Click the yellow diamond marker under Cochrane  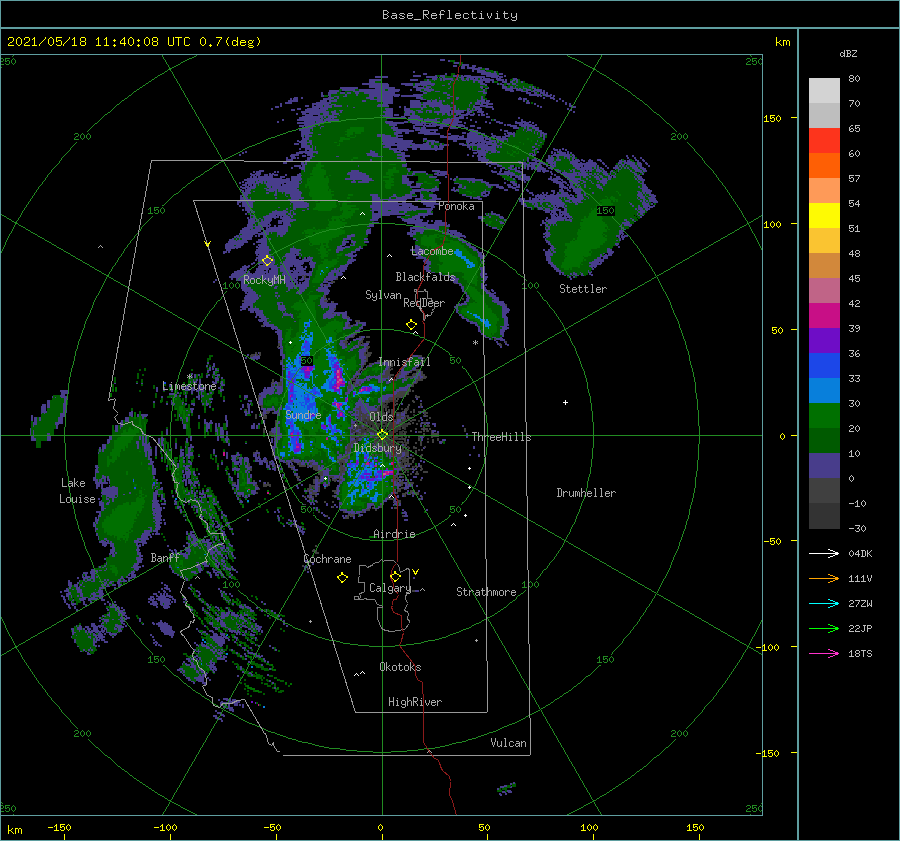342,578
